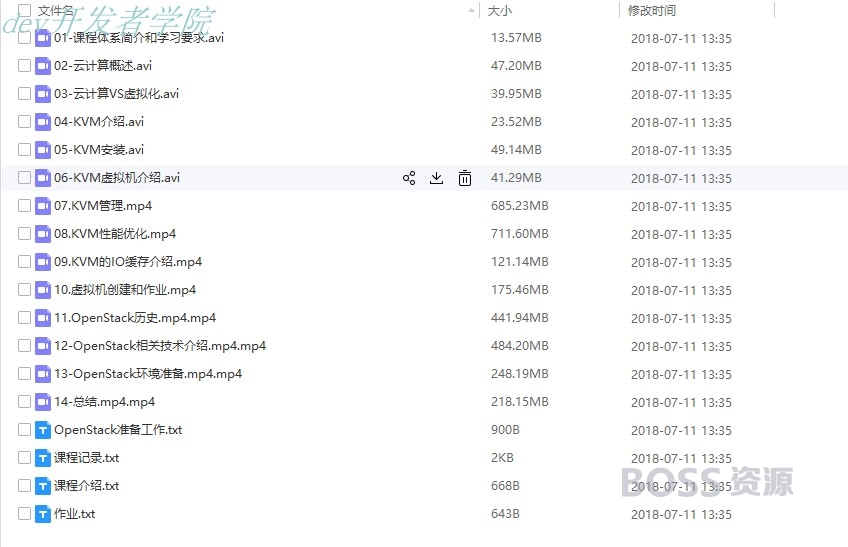848x547 pixels.
Task: Click the 248.19MB size value
Action: pyautogui.click(x=520, y=374)
